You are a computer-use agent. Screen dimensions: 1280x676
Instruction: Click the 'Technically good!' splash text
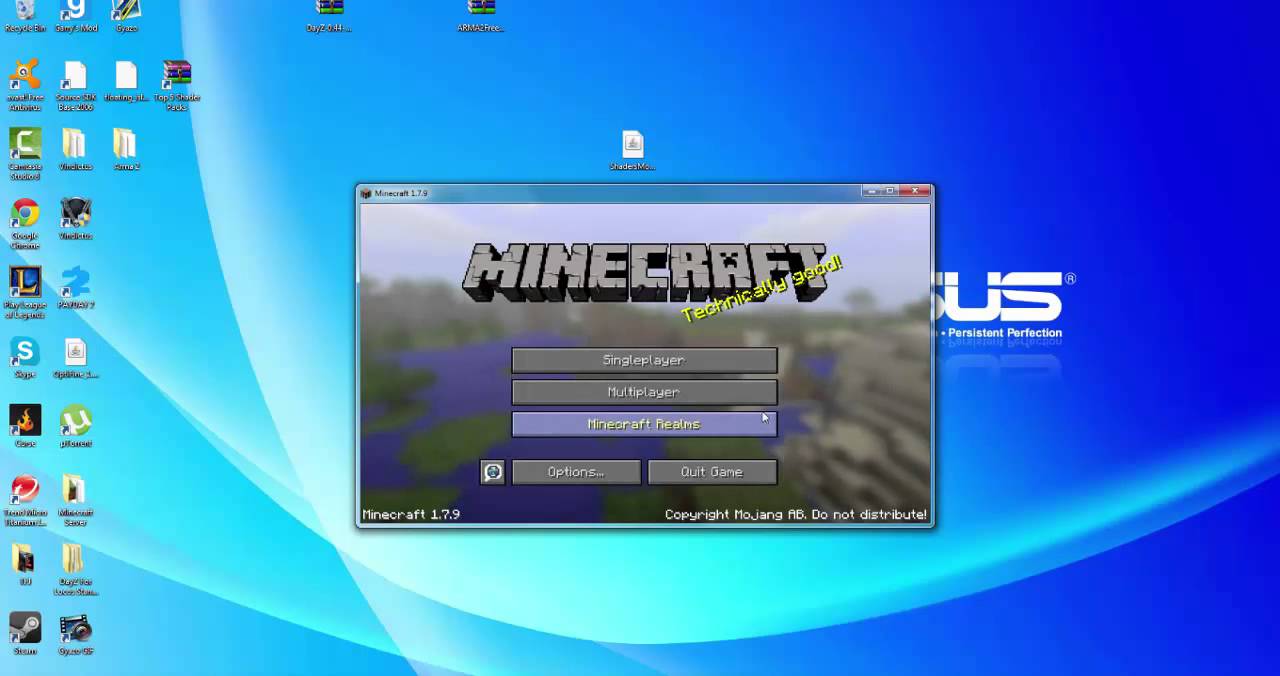762,288
